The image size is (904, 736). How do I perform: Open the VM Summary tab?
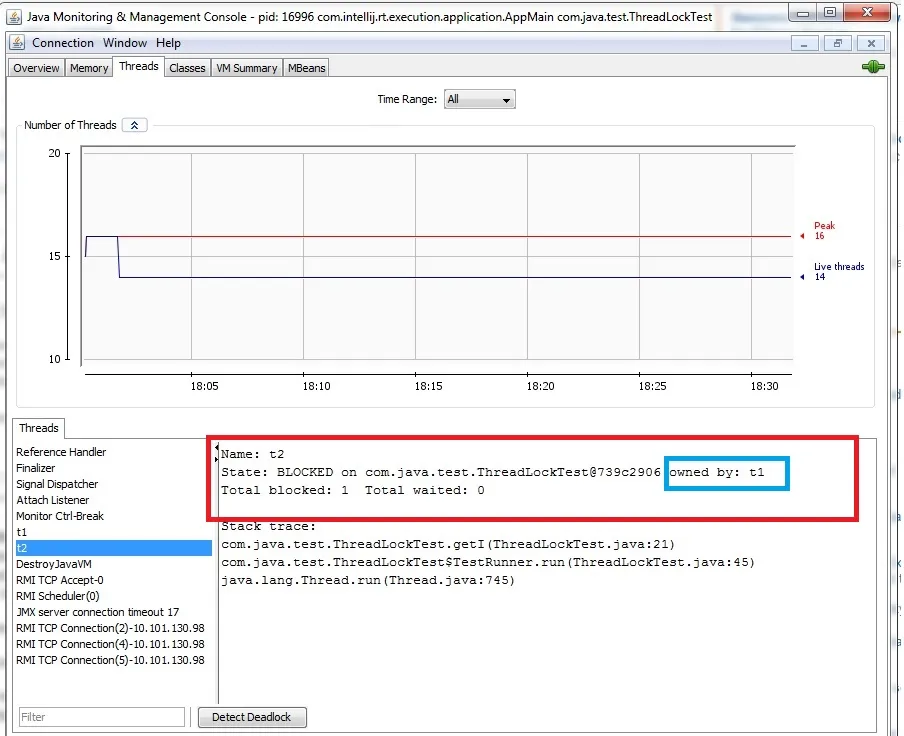coord(246,68)
